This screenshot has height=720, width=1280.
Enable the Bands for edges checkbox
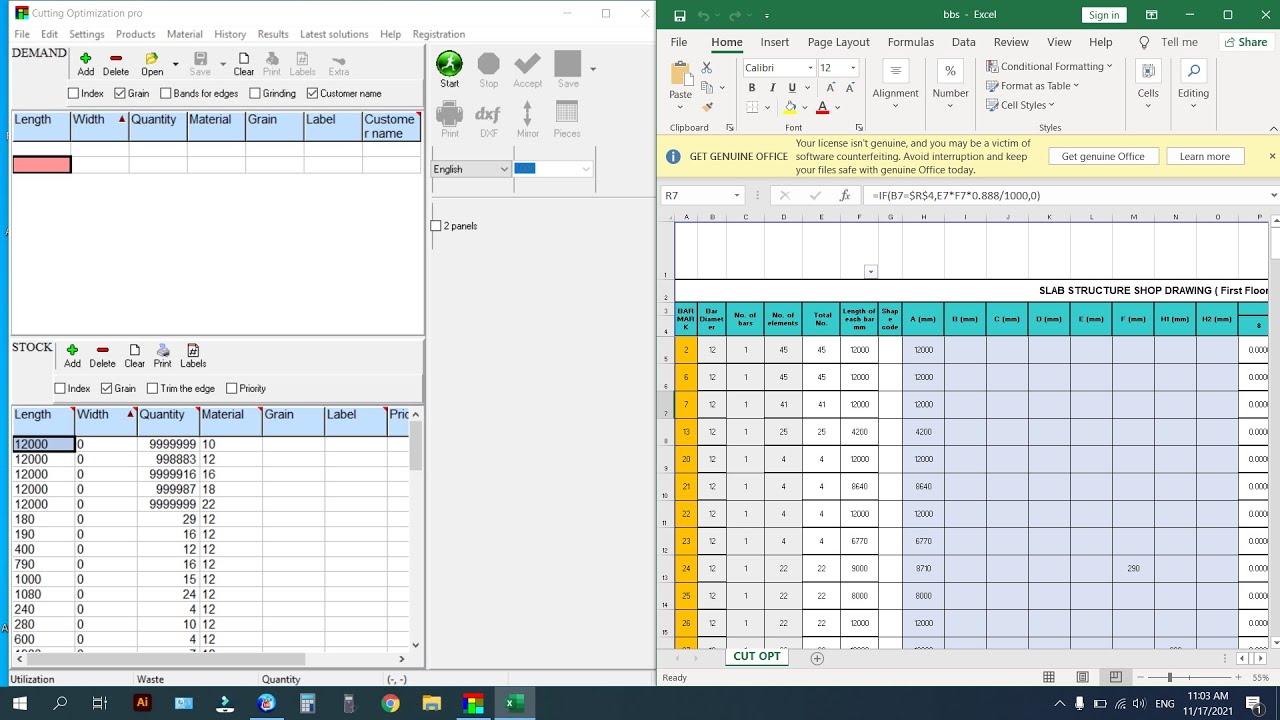[x=166, y=93]
